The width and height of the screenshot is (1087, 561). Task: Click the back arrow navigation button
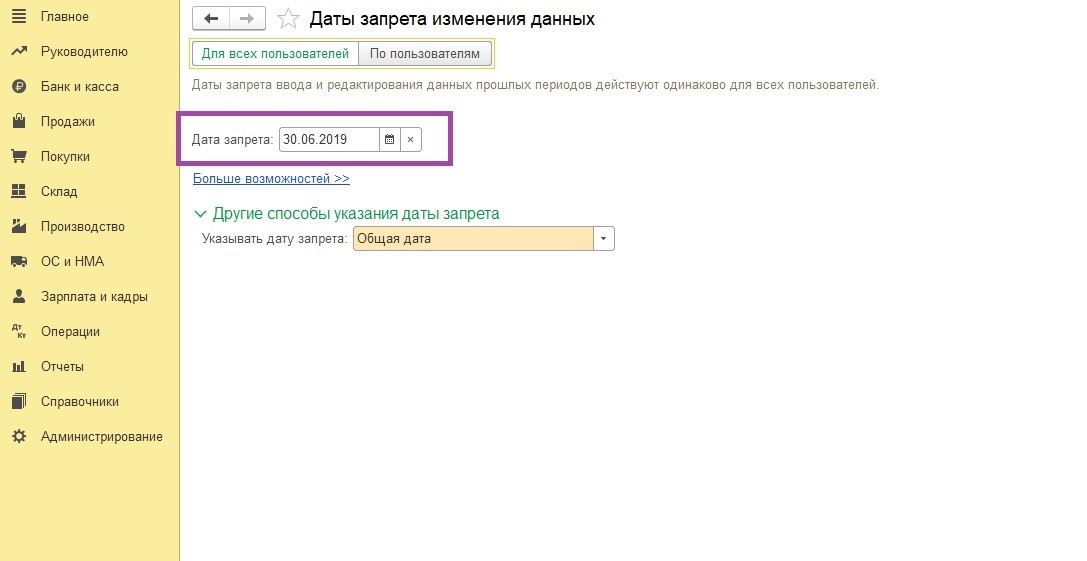(x=211, y=19)
